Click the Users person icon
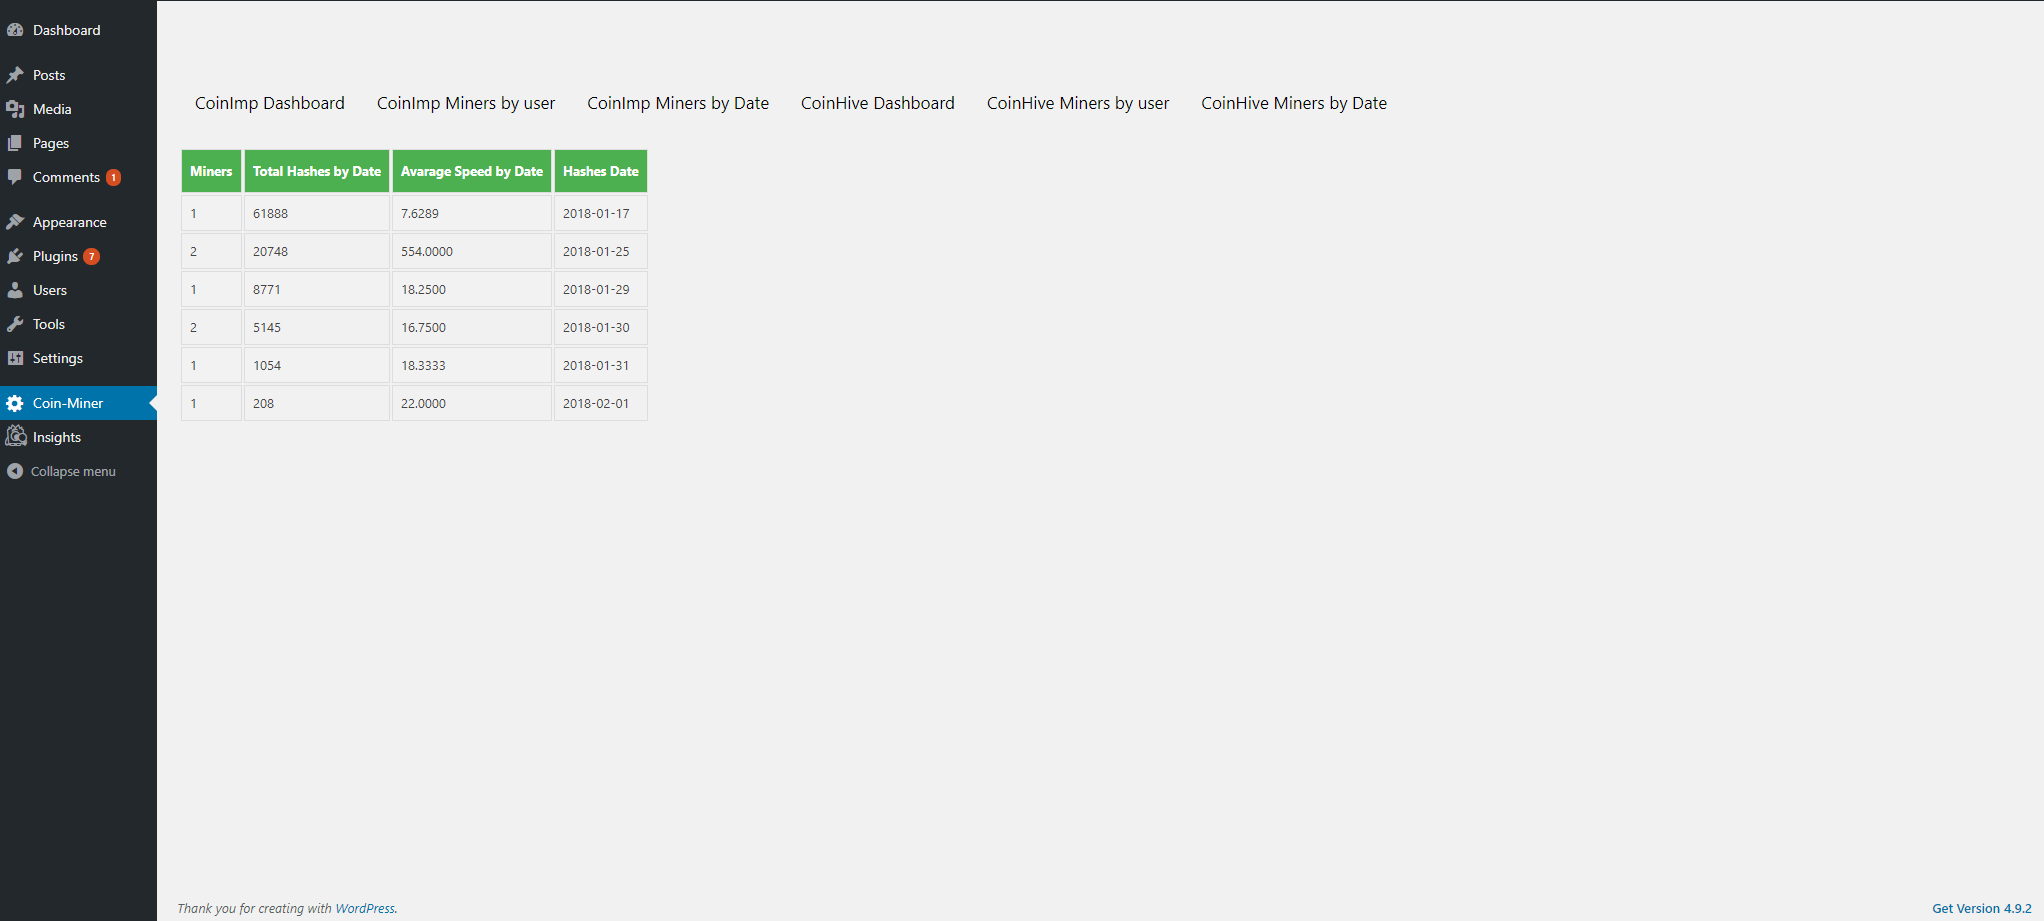Image resolution: width=2044 pixels, height=921 pixels. (15, 290)
